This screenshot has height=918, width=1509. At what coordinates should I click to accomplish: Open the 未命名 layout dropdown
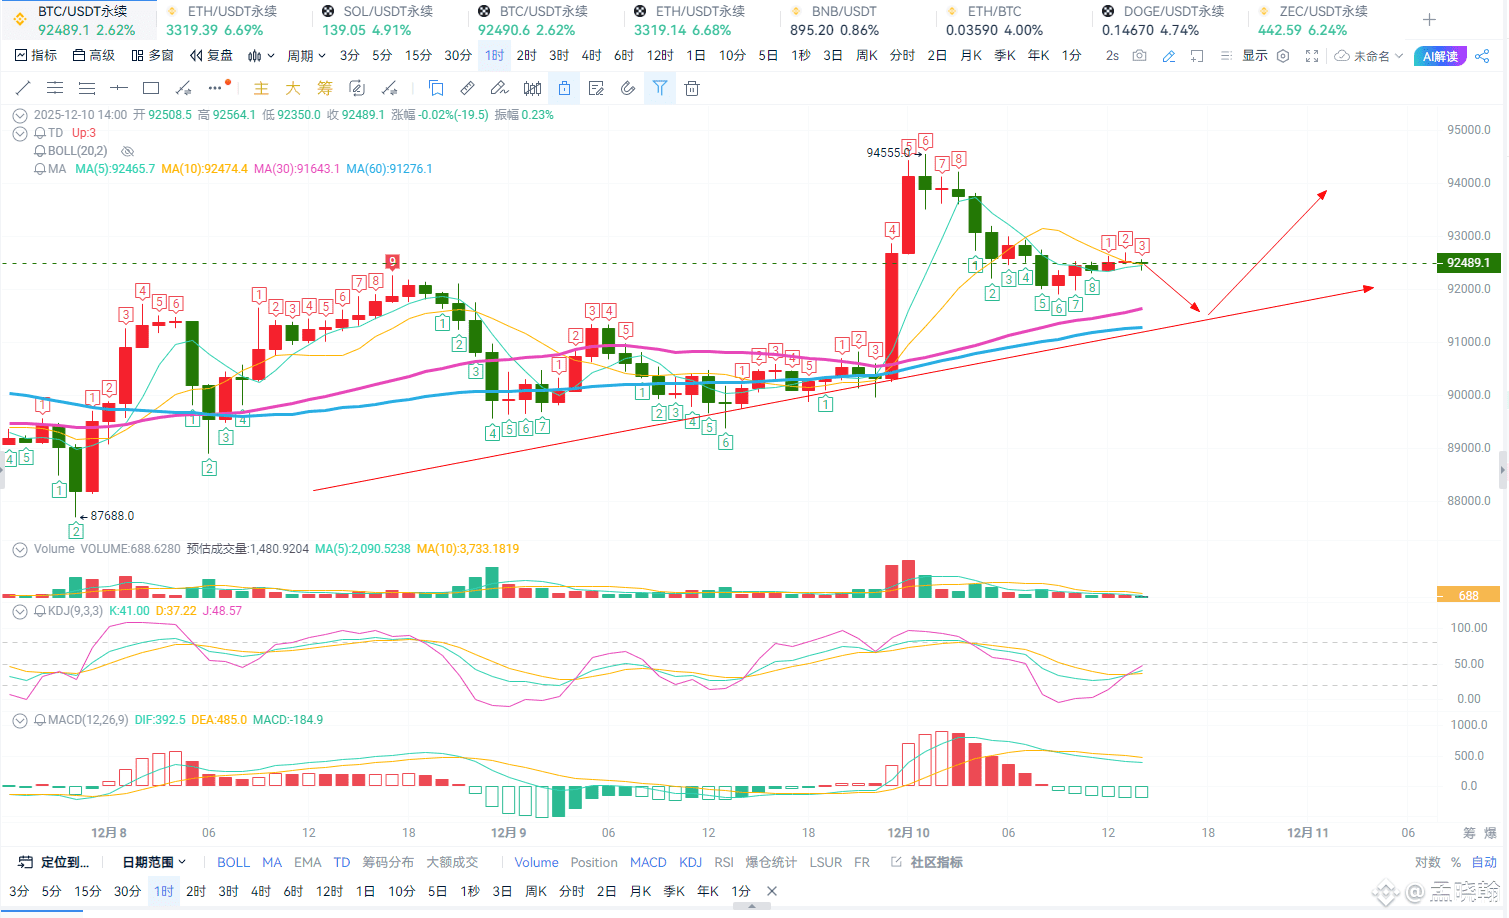1369,56
